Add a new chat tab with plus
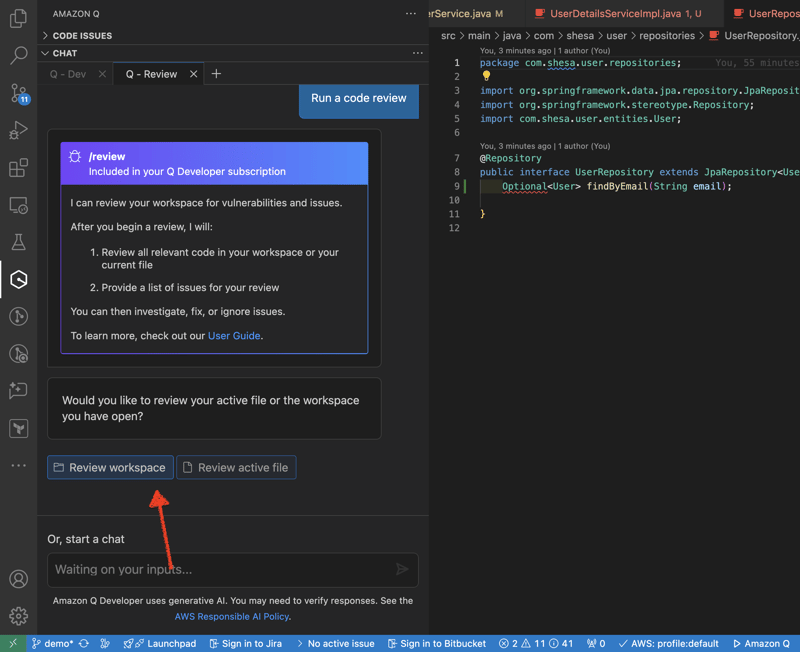The width and height of the screenshot is (800, 652). [216, 74]
